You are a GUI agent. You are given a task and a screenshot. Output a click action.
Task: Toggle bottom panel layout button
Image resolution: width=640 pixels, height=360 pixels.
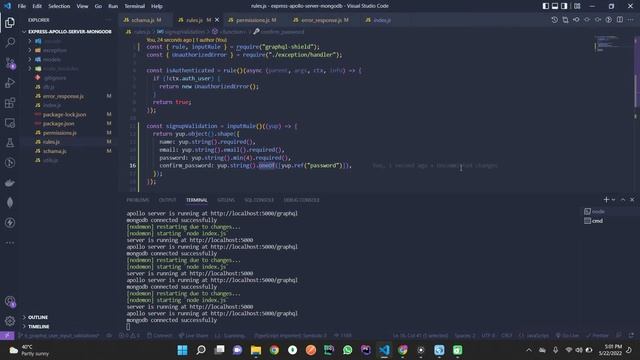point(555,6)
